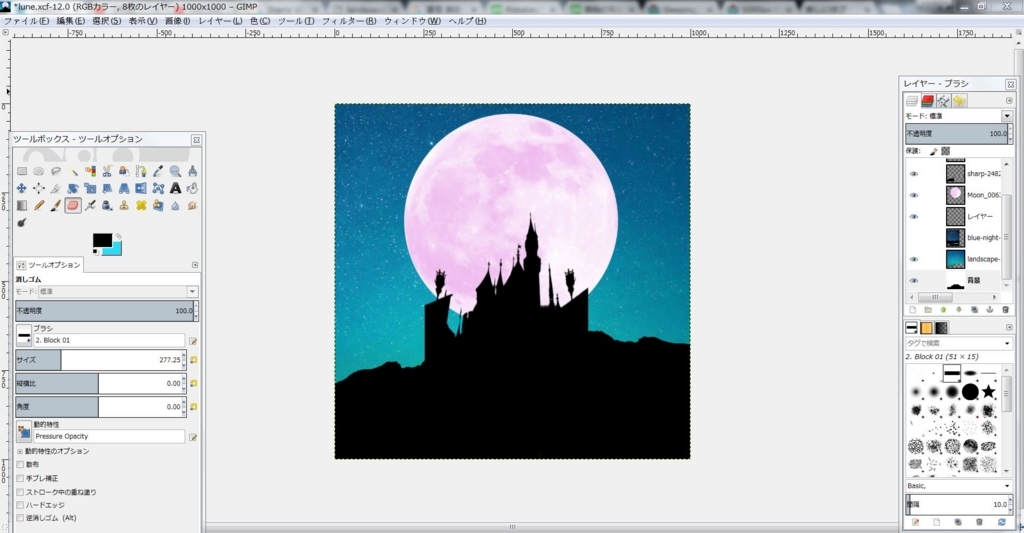Adjust the サイズ brush size slider
This screenshot has width=1024, height=533.
[99, 360]
